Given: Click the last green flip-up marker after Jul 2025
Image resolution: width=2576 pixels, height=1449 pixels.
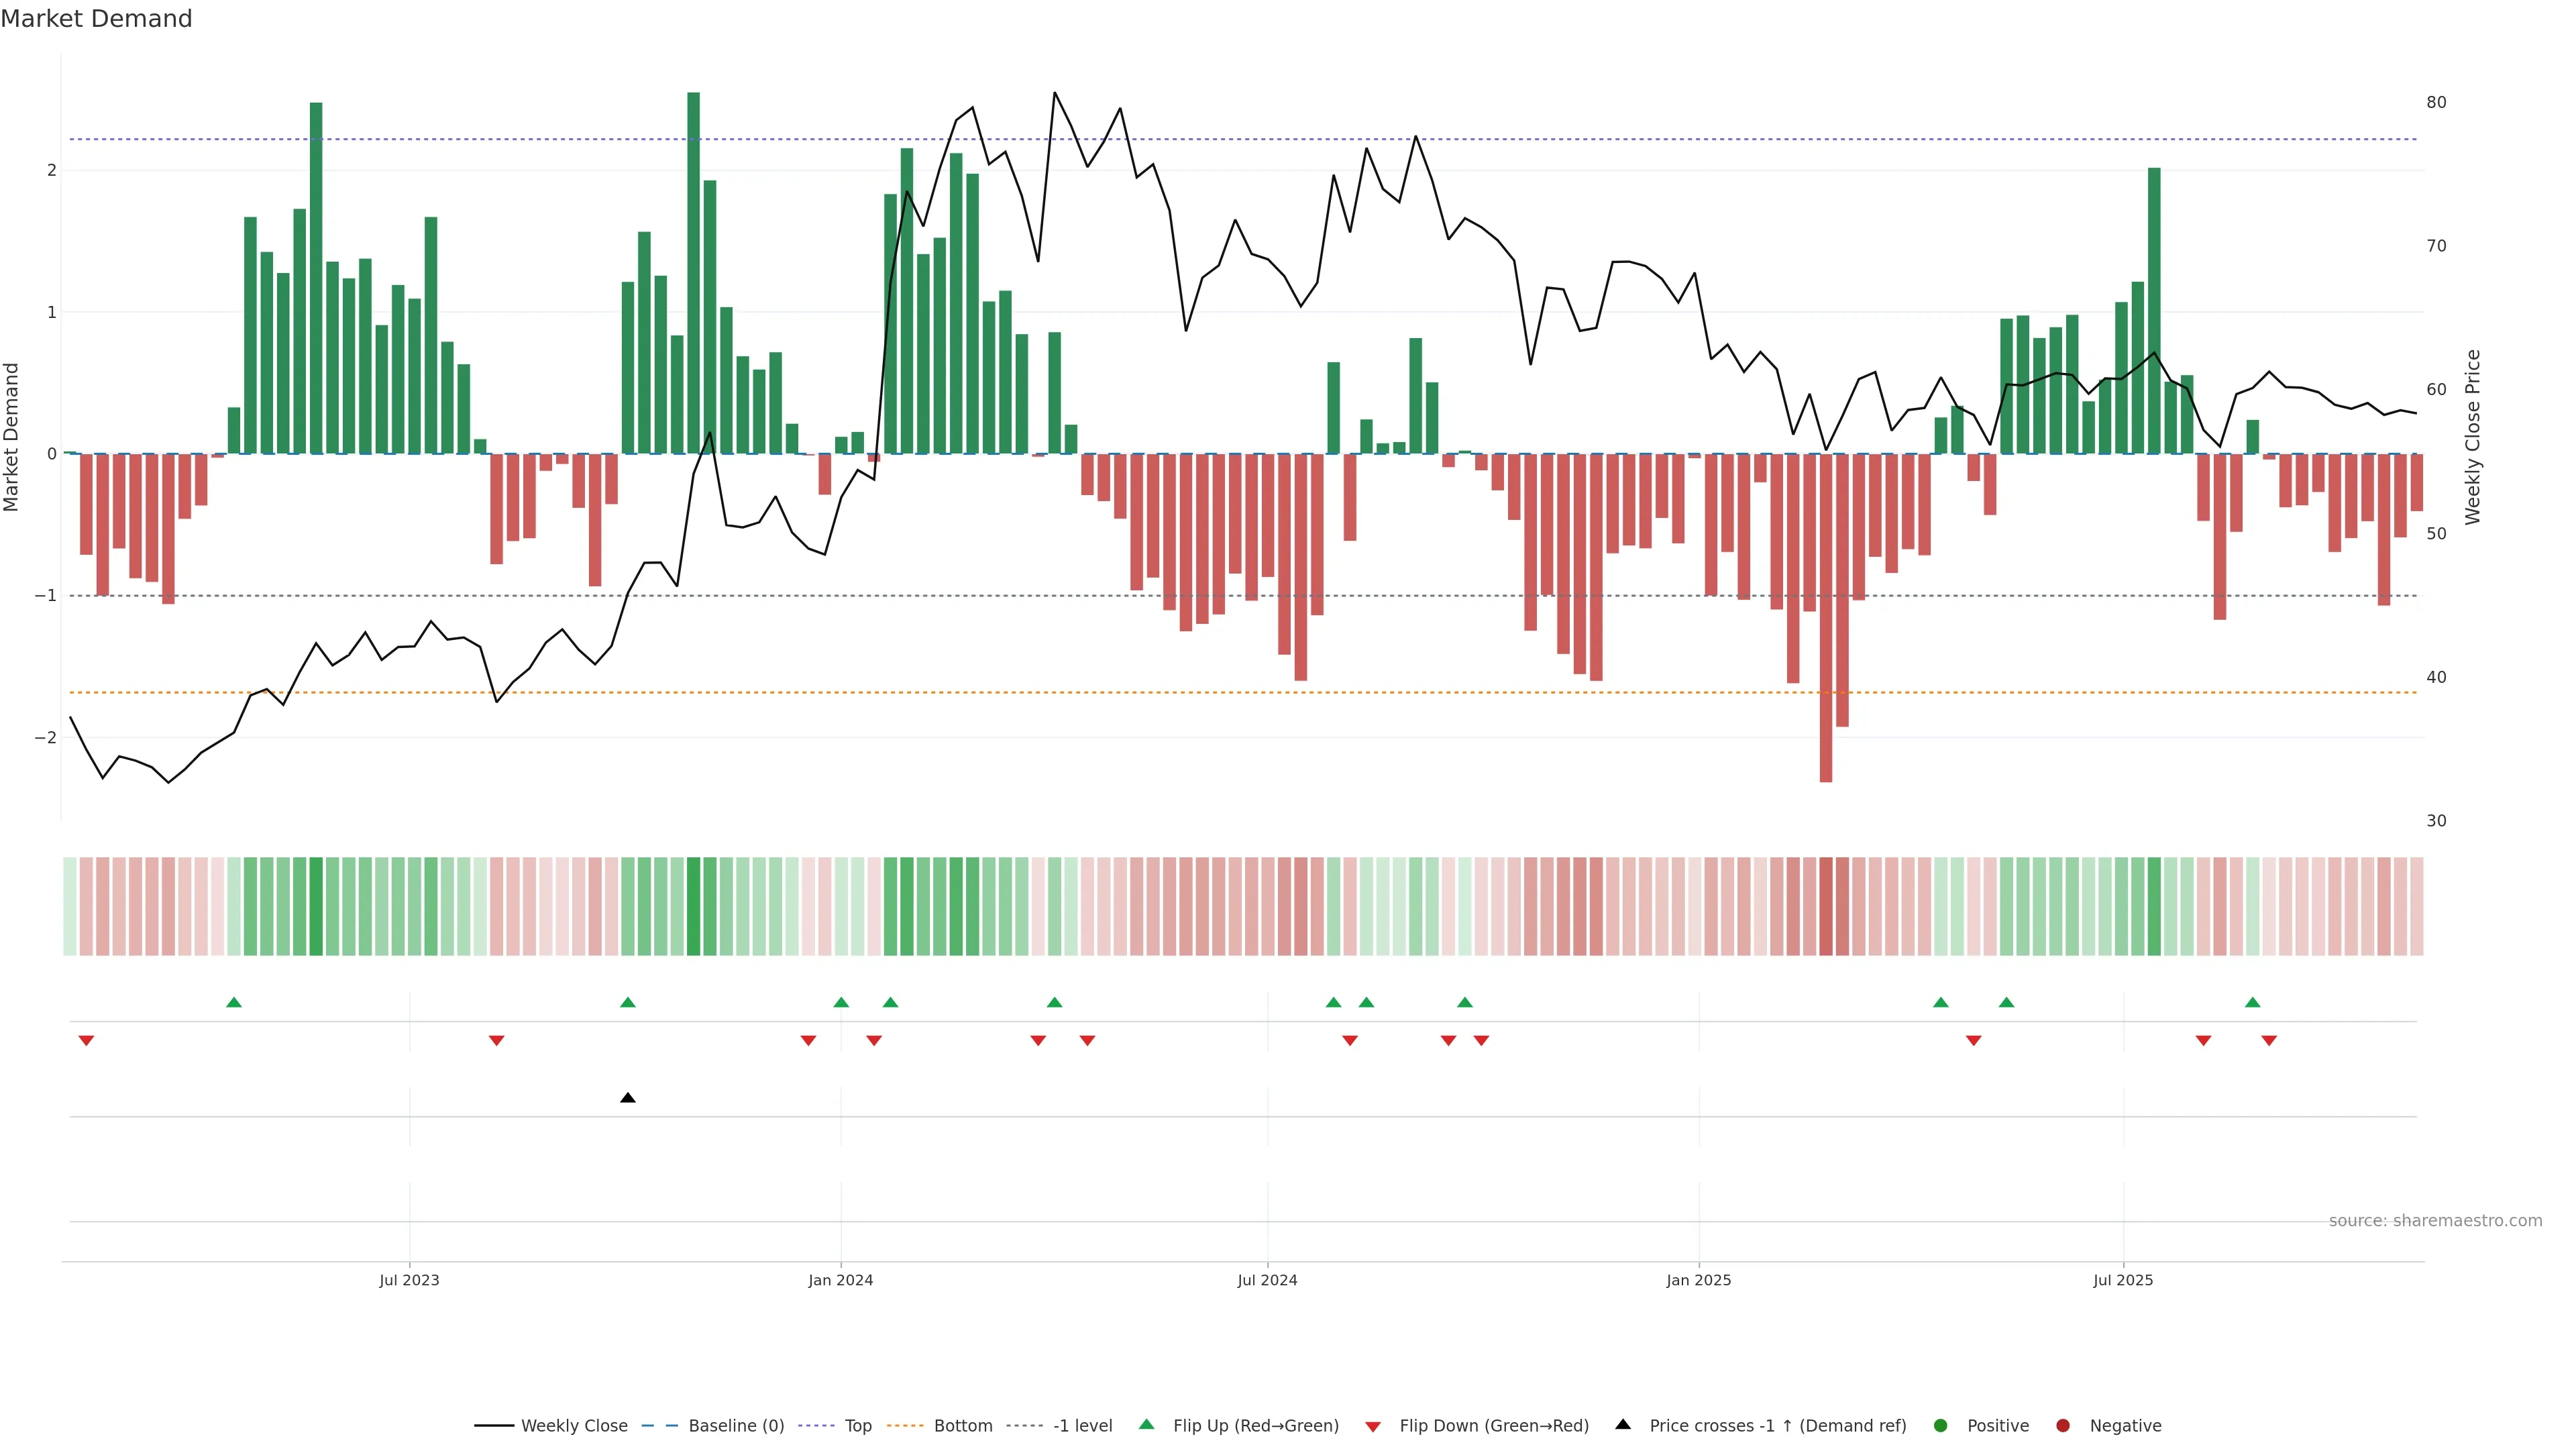Looking at the screenshot, I should [x=2252, y=1002].
